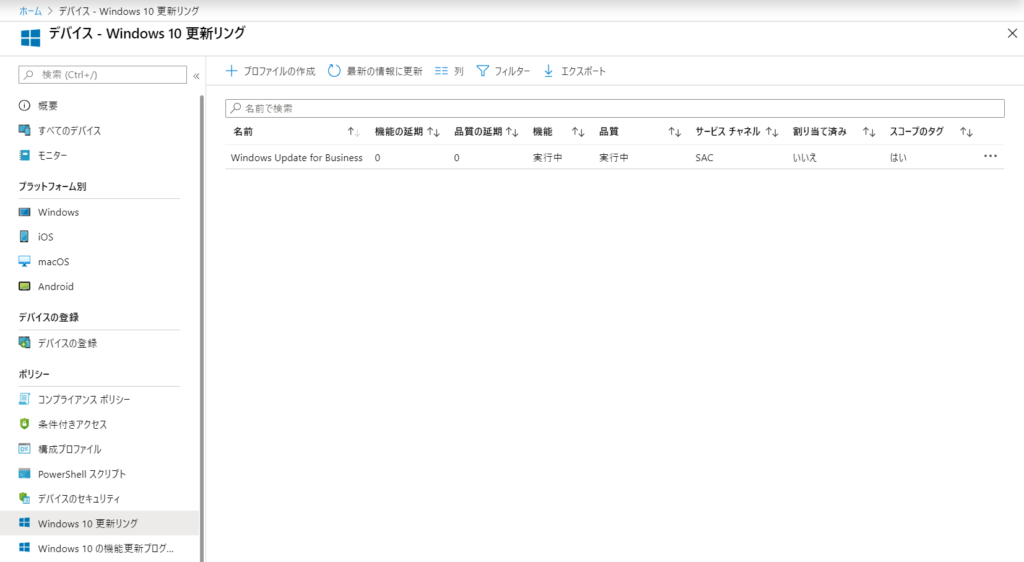Collapse the sidebar with the double chevron
The height and width of the screenshot is (562, 1024).
click(x=196, y=76)
